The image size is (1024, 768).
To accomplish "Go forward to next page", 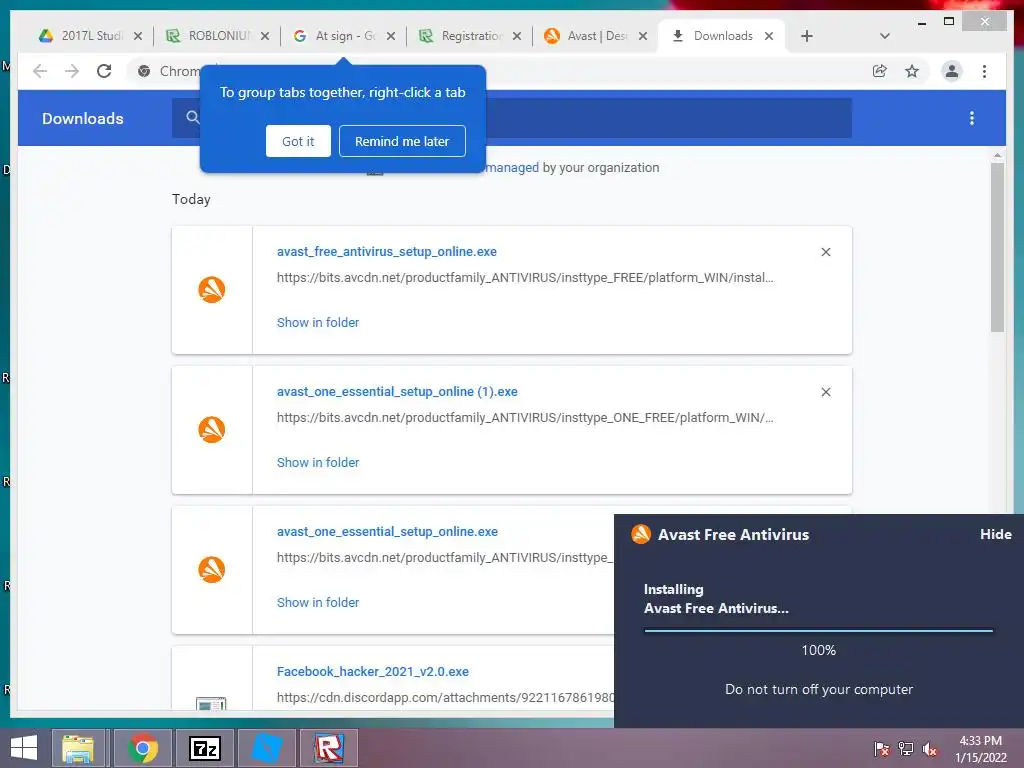I will (72, 71).
